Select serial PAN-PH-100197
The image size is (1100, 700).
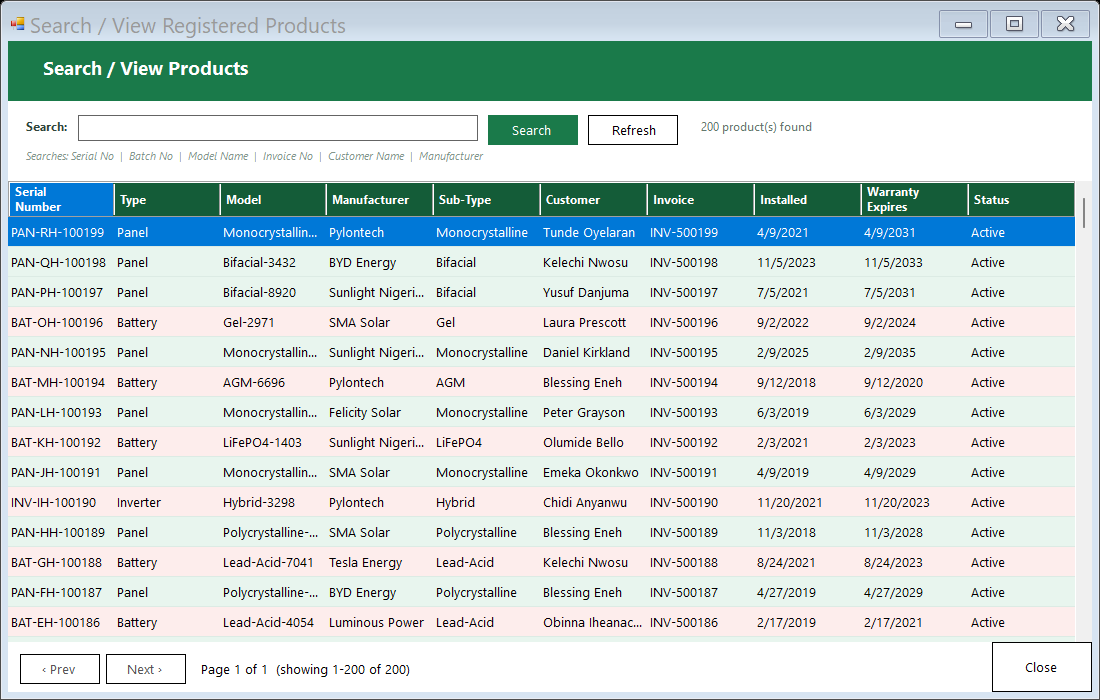(57, 292)
